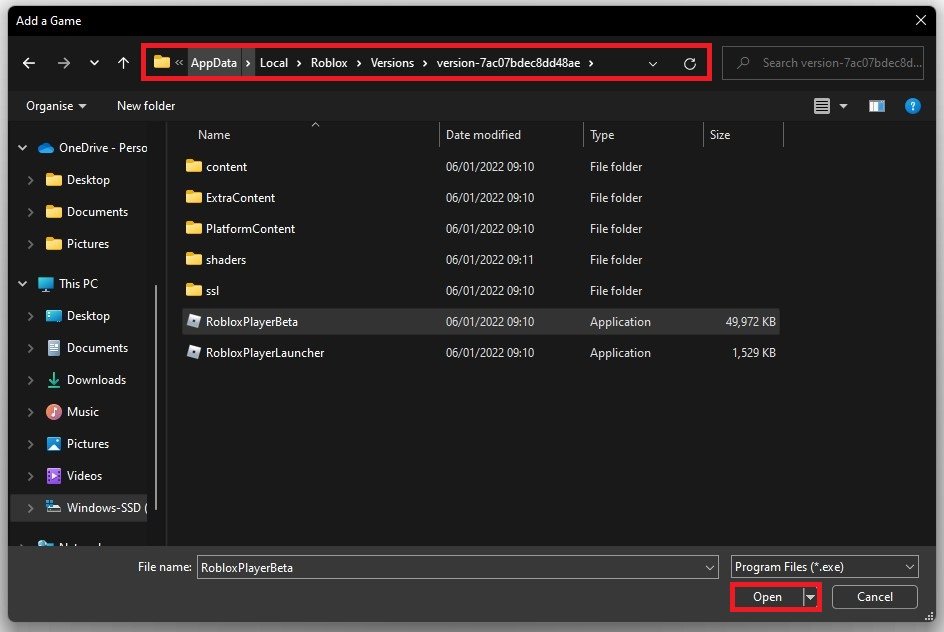This screenshot has width=944, height=632.
Task: Open the Organise menu
Action: (55, 106)
